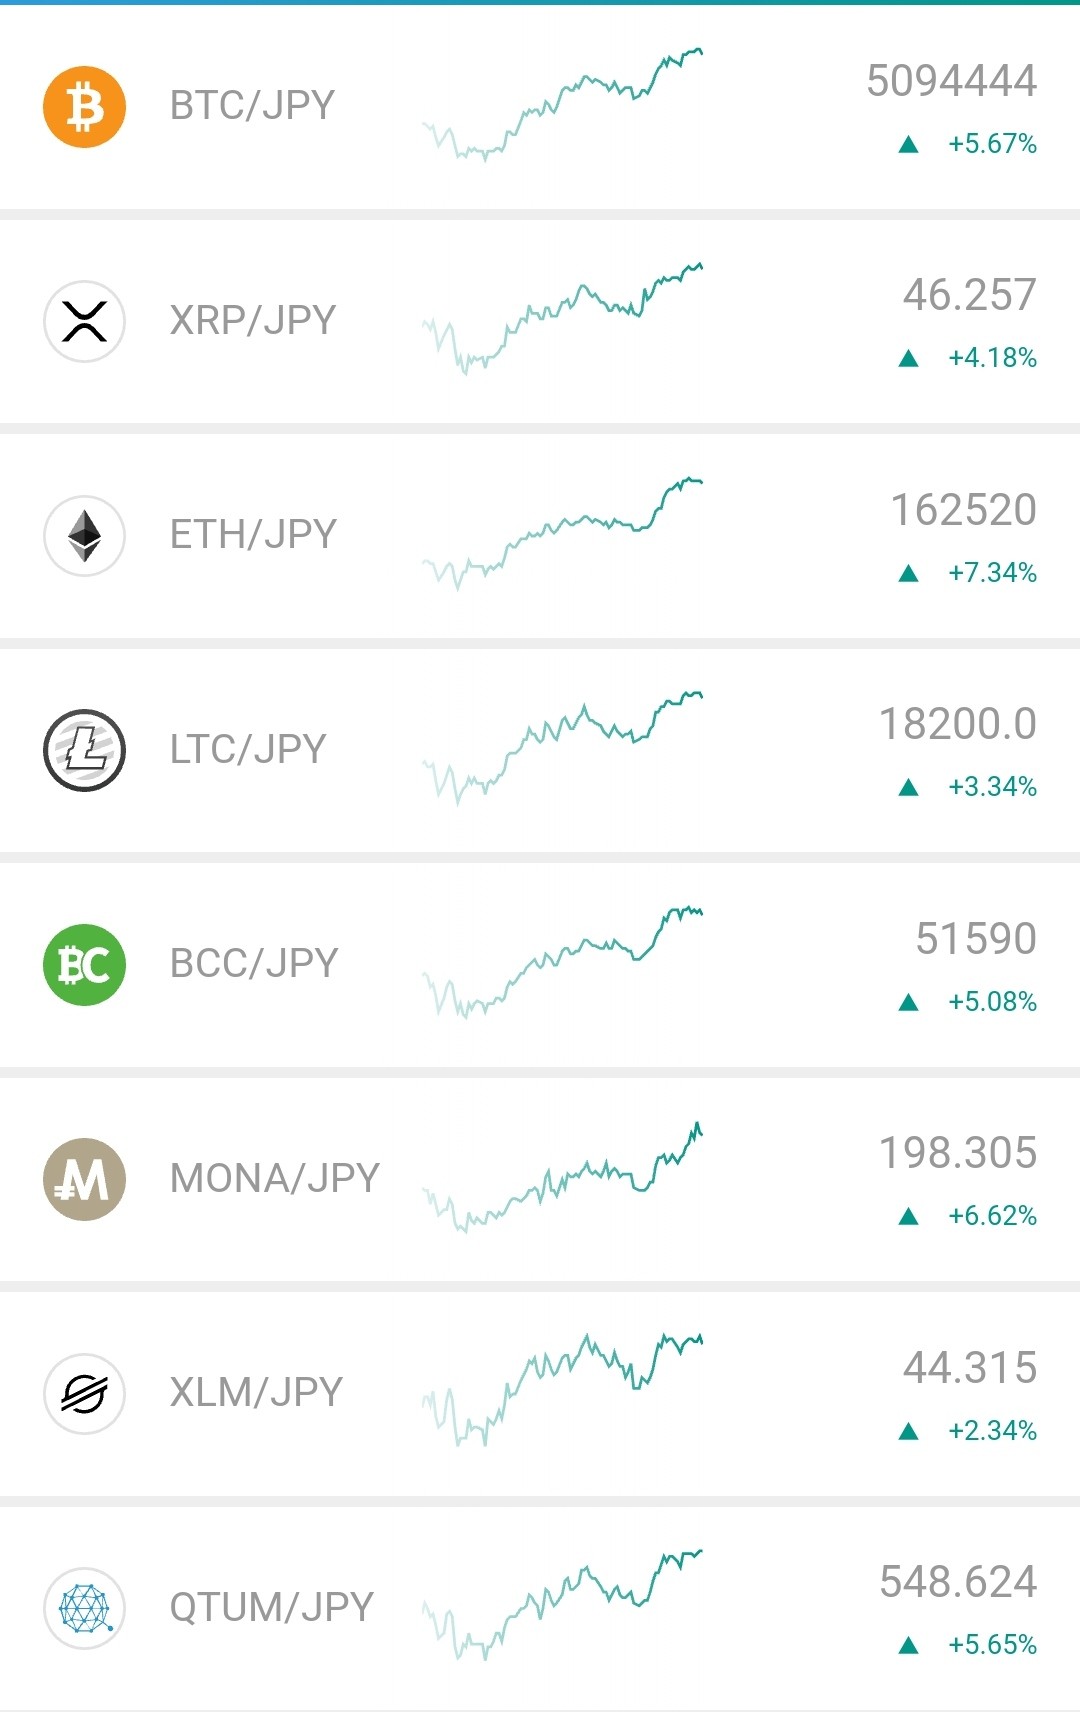
Task: Click the ETH +7.34% change indicator
Action: coord(968,573)
